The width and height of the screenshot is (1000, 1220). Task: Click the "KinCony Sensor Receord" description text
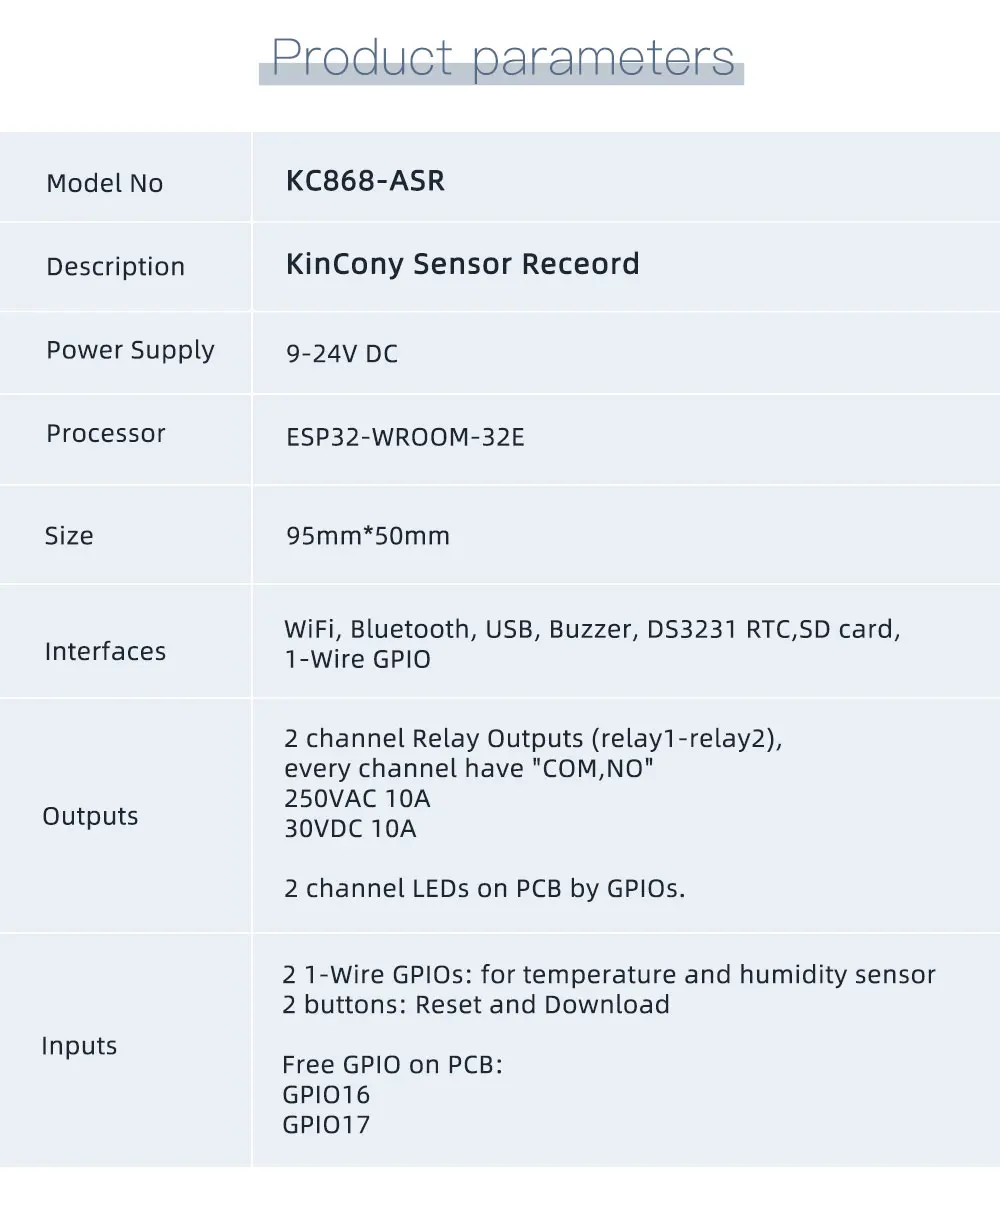(462, 264)
